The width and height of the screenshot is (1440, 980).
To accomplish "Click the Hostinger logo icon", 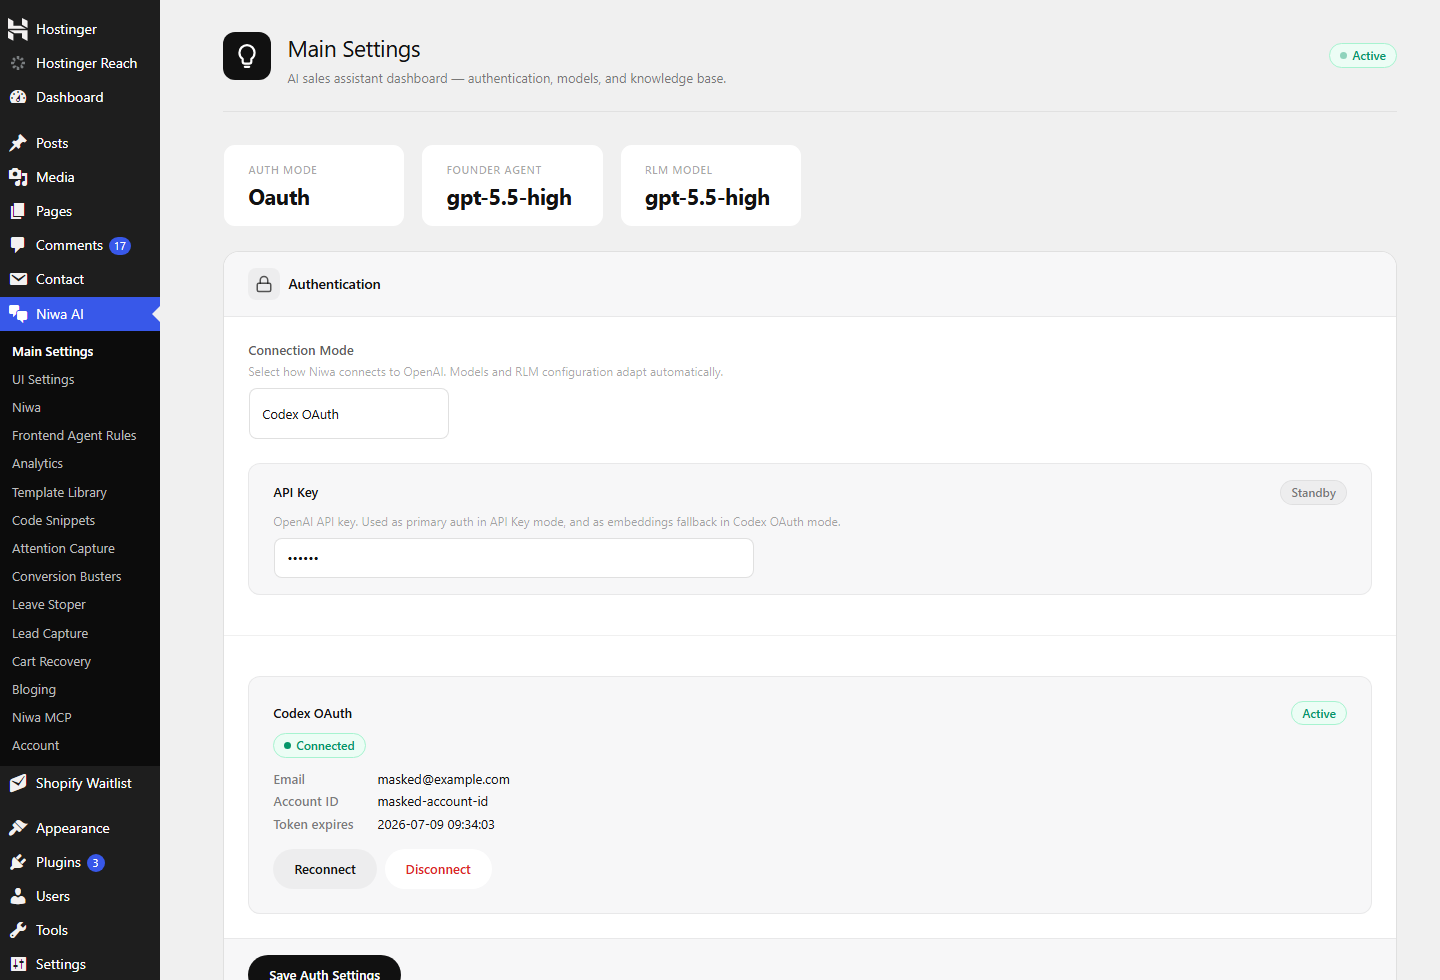I will [x=18, y=29].
